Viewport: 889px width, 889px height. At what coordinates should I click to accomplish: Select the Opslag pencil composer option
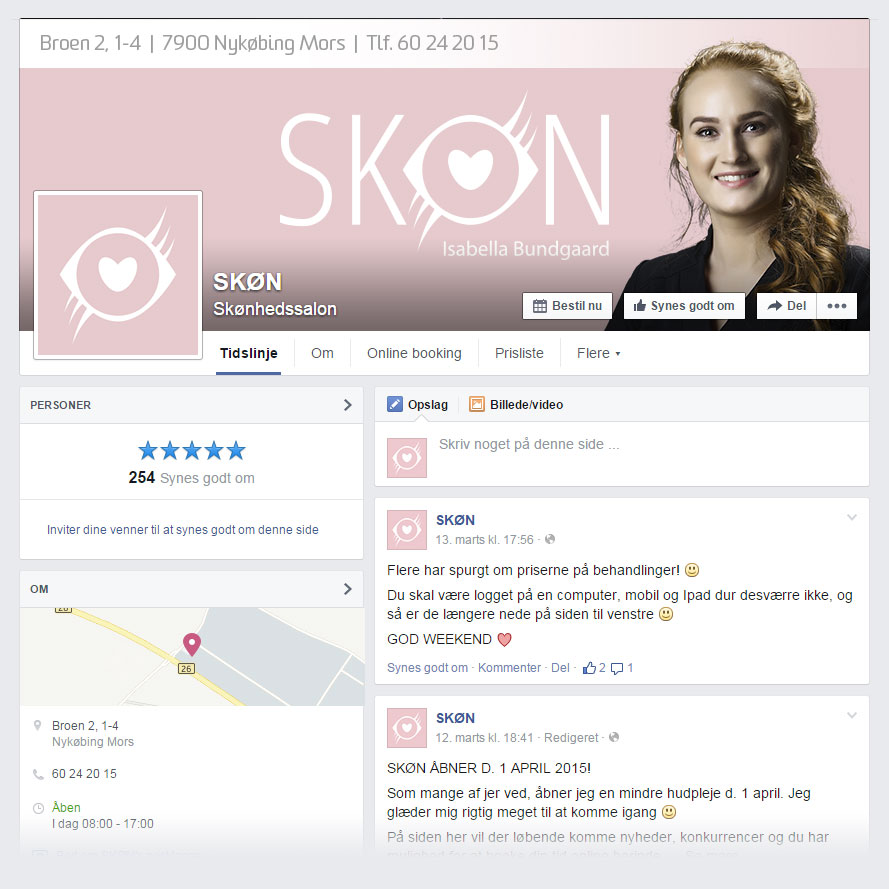417,404
